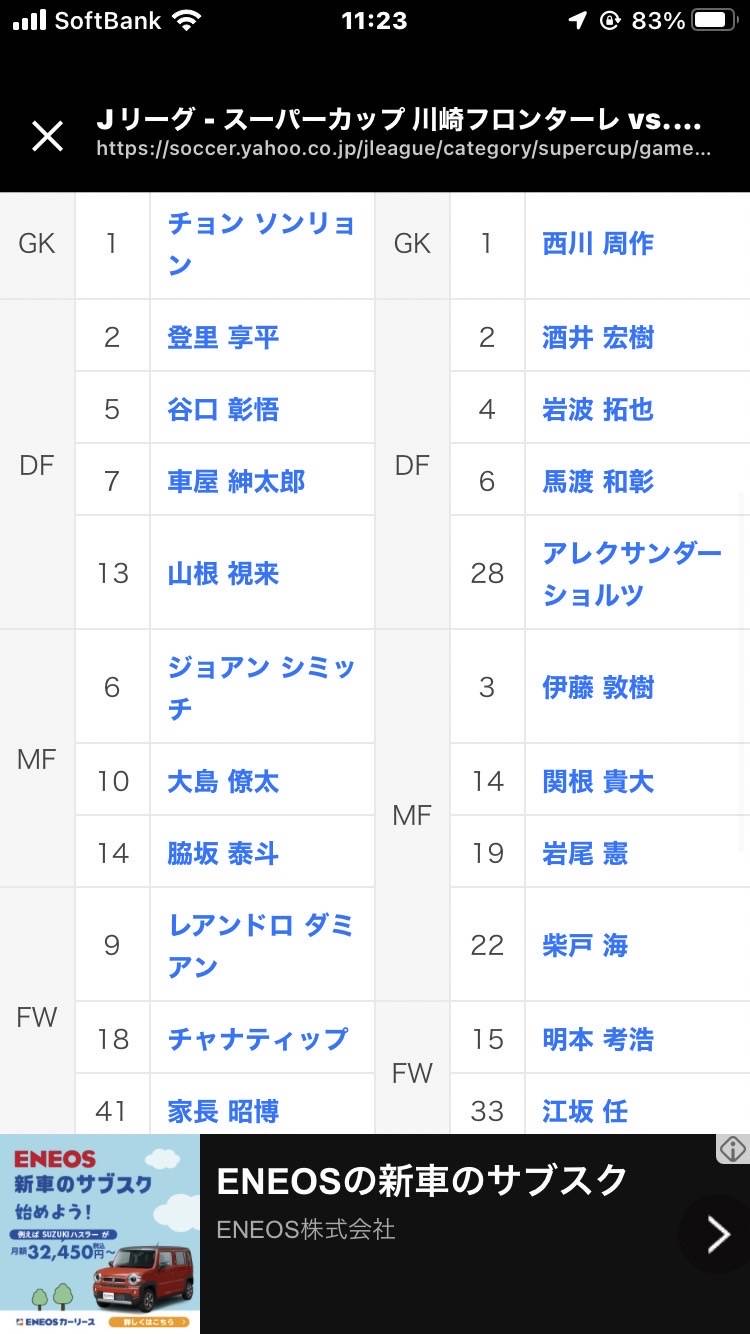Tap the ad info icon on banner
The image size is (750, 1334).
click(733, 1149)
